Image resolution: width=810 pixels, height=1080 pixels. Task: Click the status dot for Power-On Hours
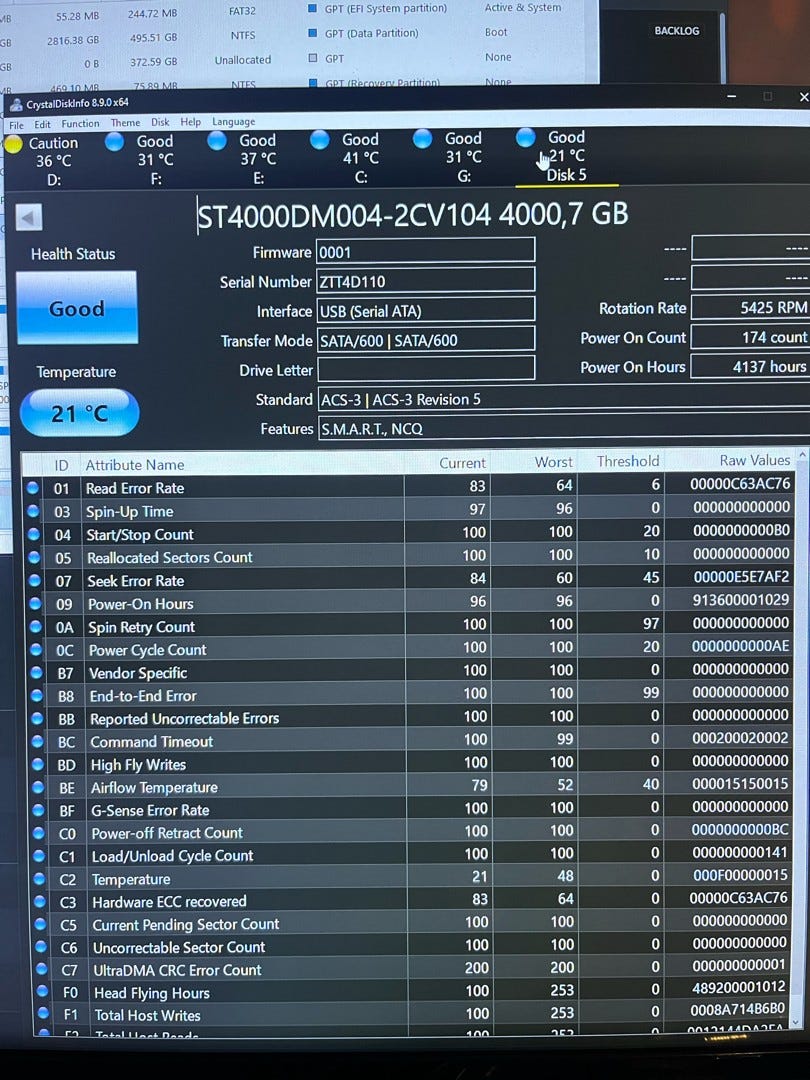pyautogui.click(x=35, y=603)
